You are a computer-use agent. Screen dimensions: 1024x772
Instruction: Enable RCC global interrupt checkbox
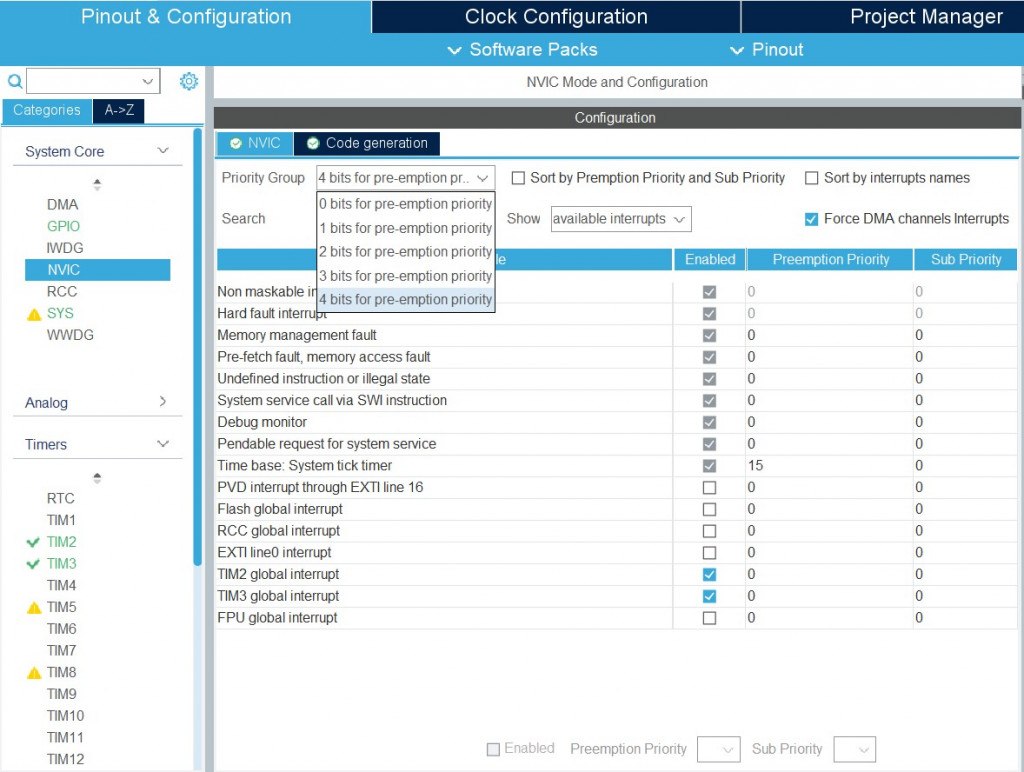(x=709, y=531)
